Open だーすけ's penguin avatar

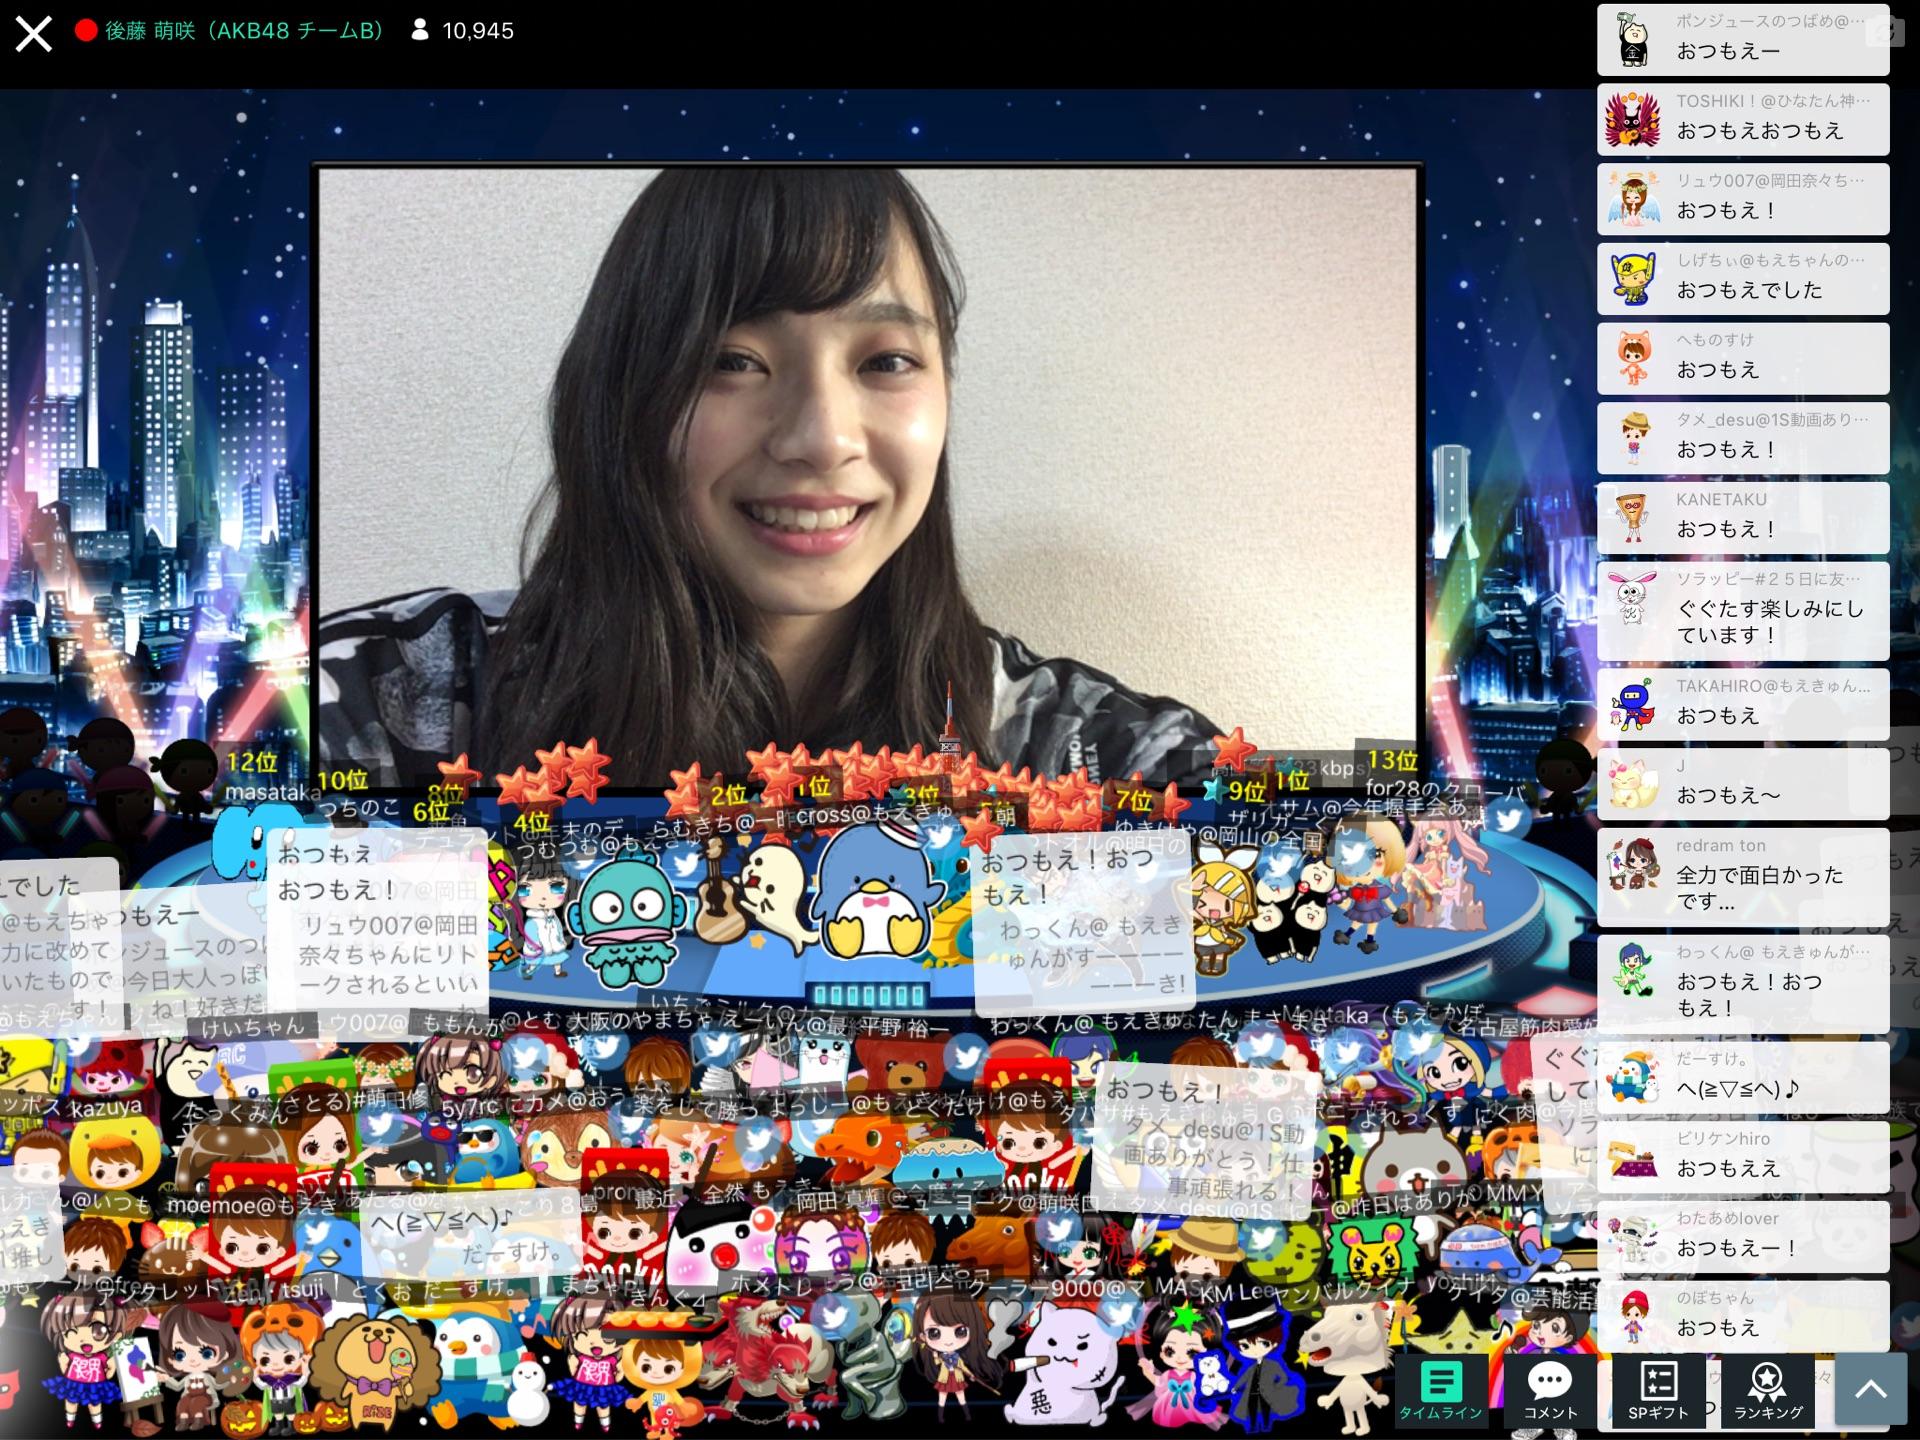pyautogui.click(x=1633, y=1077)
